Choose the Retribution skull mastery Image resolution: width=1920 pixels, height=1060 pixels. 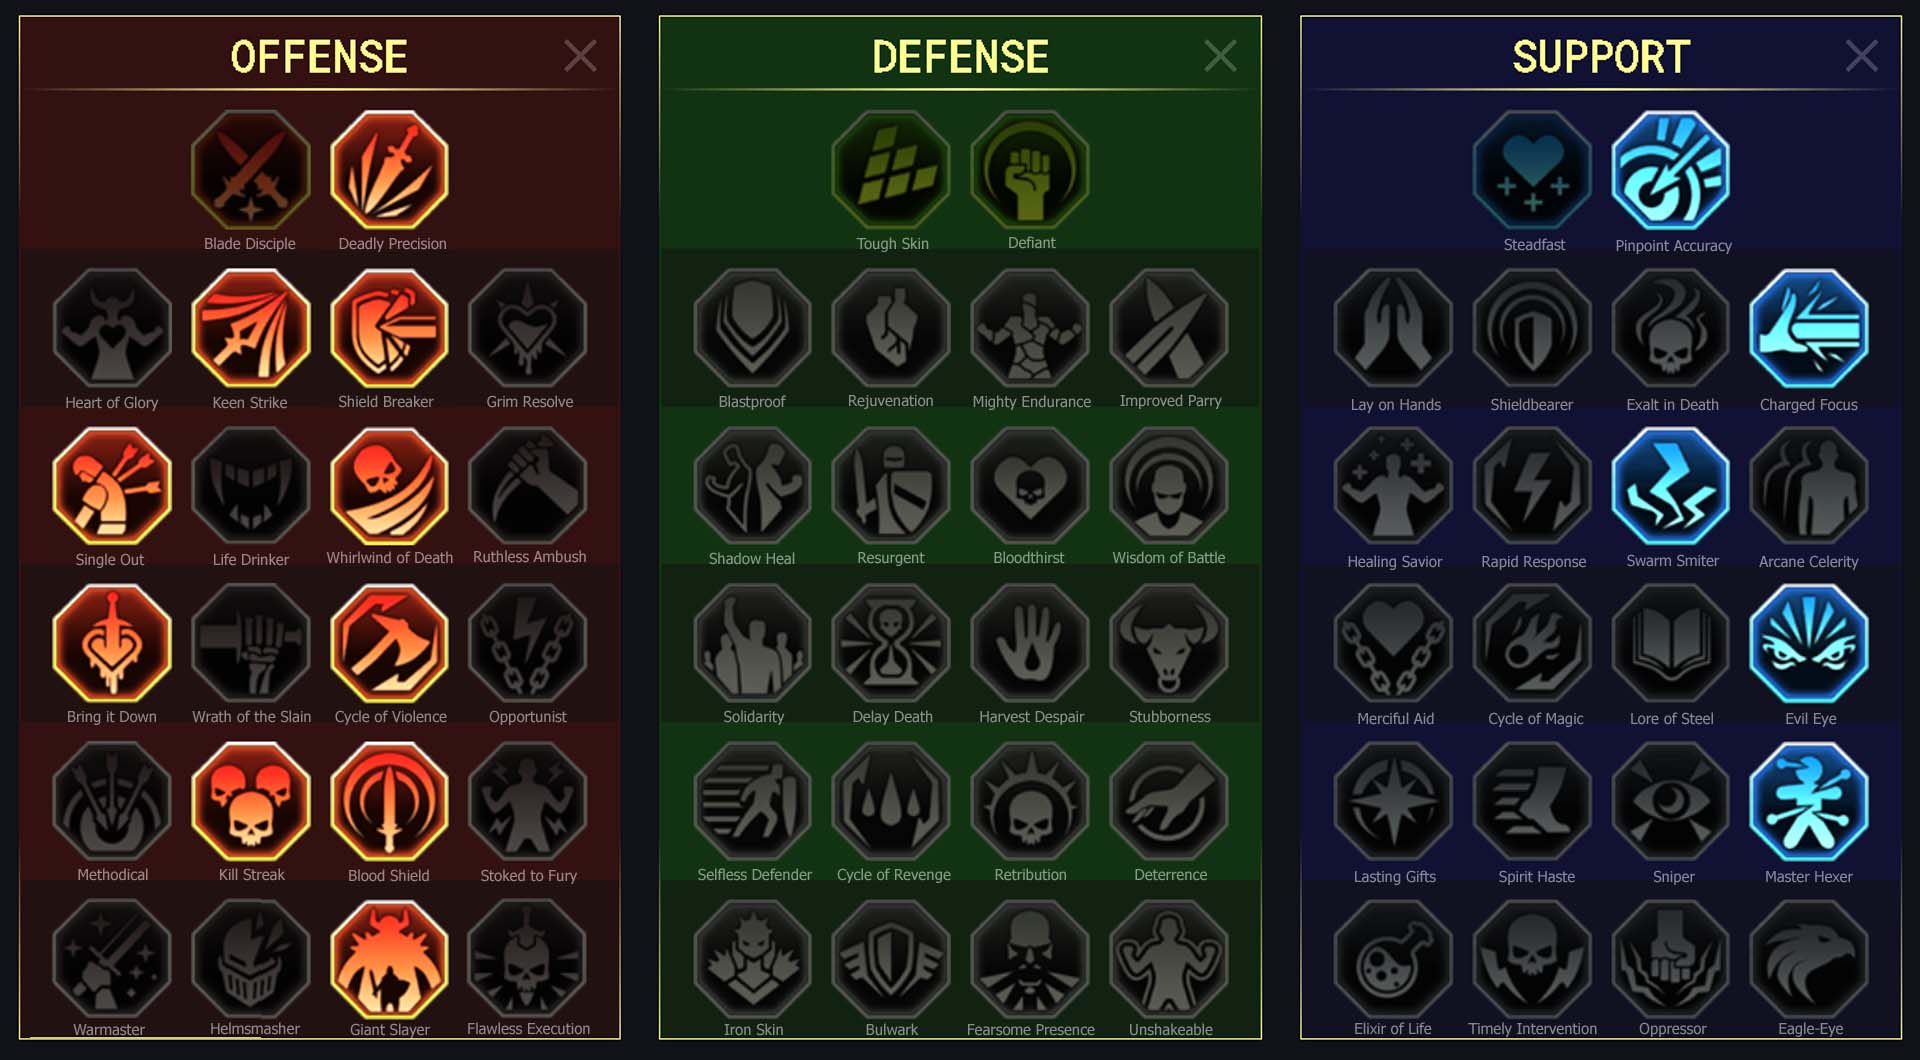[x=1030, y=802]
